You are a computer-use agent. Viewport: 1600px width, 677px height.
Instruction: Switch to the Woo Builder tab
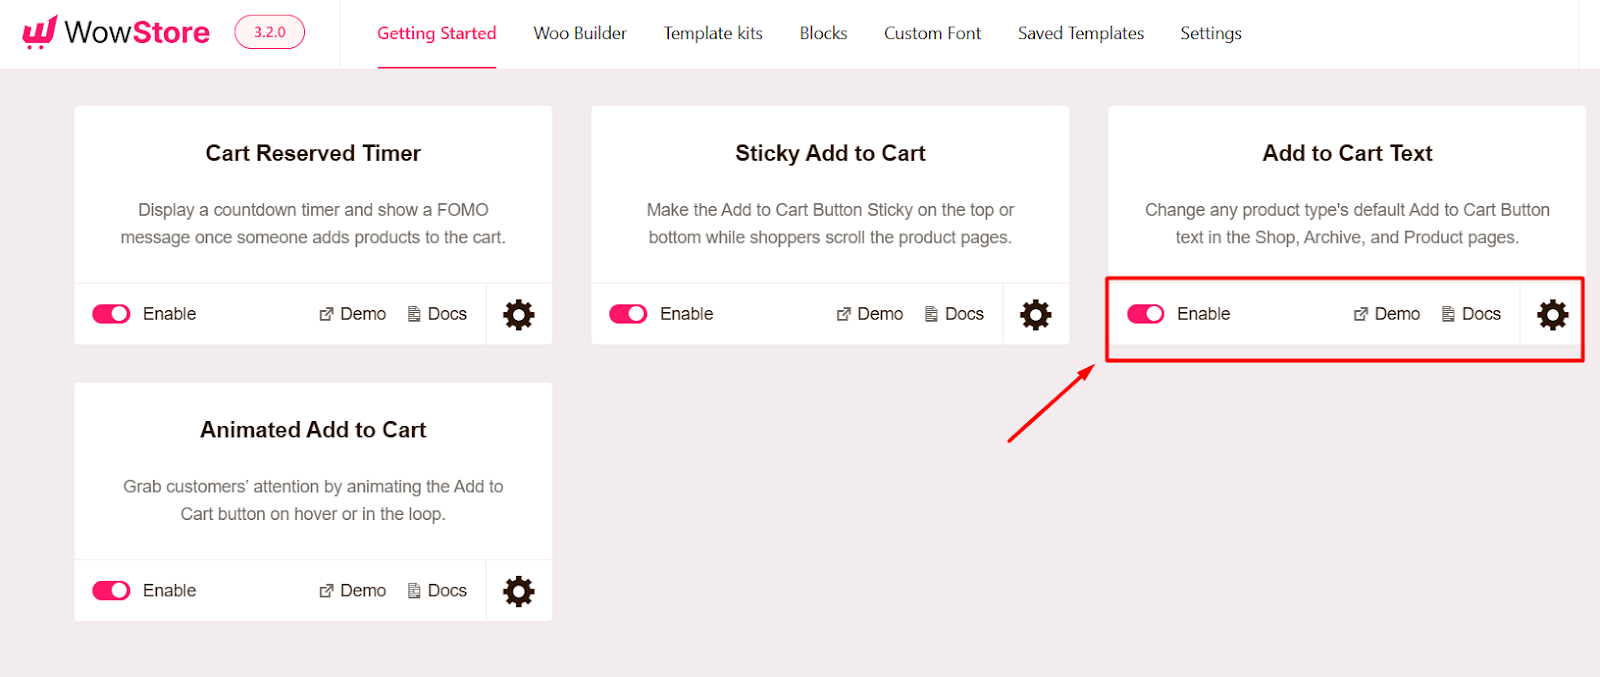[580, 33]
